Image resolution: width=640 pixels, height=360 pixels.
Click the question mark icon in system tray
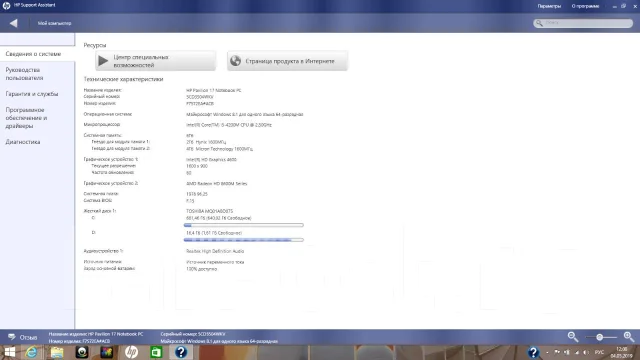[533, 352]
